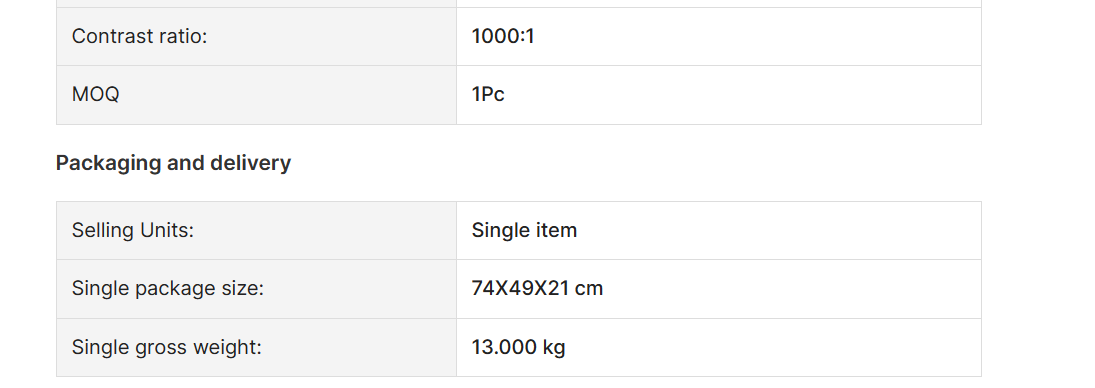
Task: Select the 1000:1 contrast value
Action: (503, 36)
